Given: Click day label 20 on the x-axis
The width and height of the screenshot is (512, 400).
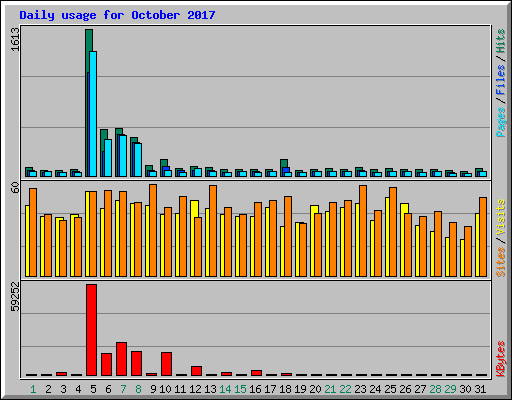Looking at the screenshot, I should pos(315,389).
